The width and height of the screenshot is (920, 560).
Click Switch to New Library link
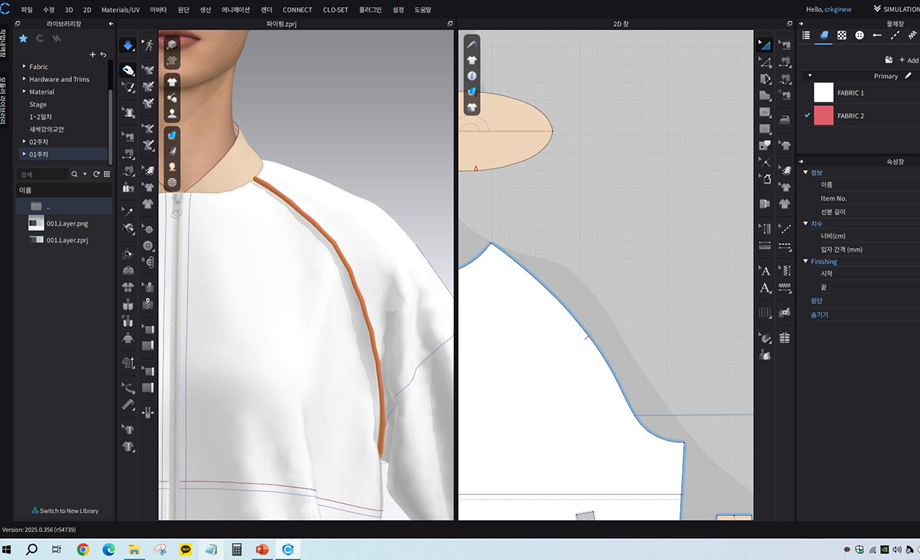coord(65,510)
